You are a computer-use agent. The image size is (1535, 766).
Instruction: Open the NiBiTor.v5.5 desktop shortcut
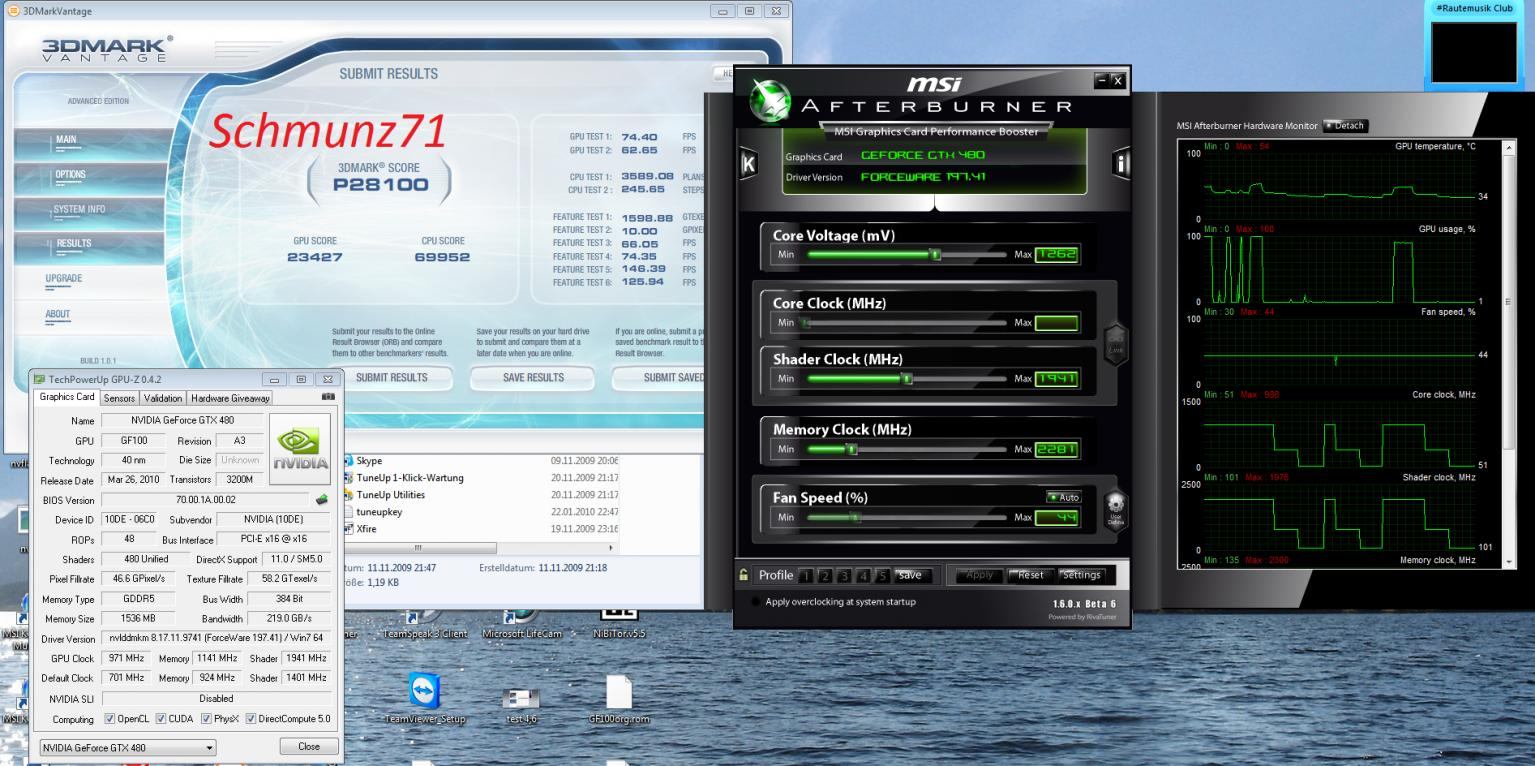619,624
